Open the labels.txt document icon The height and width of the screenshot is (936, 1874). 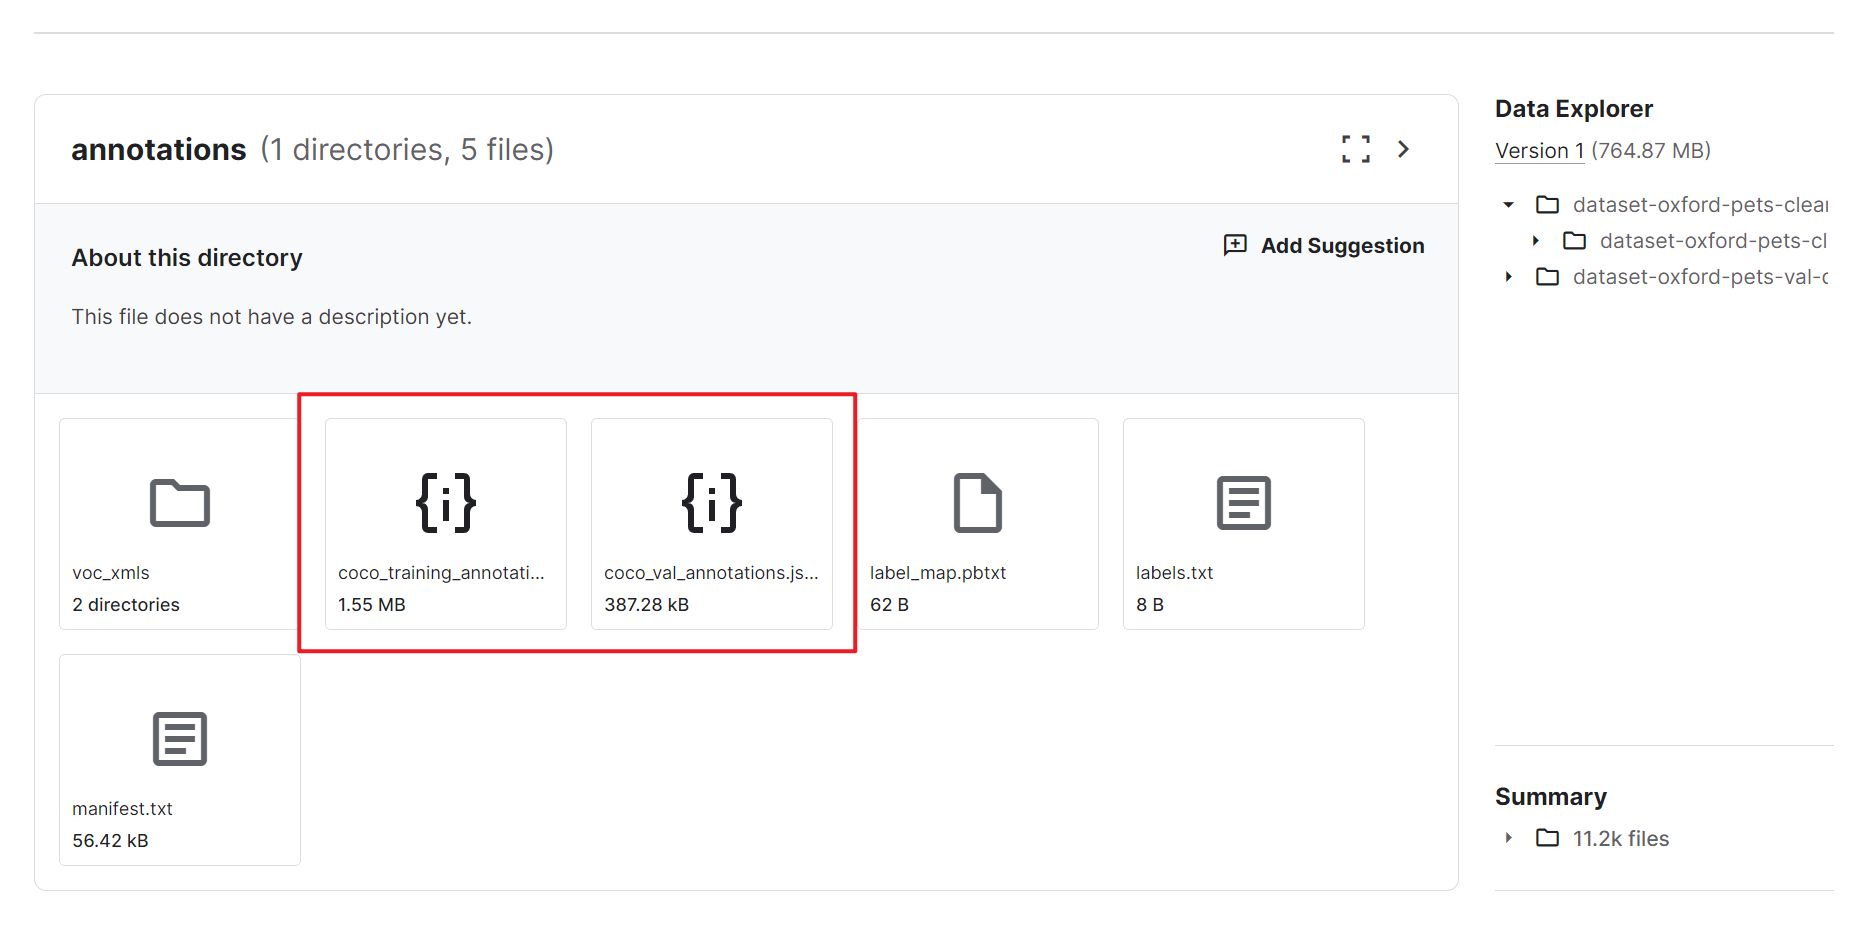tap(1244, 503)
